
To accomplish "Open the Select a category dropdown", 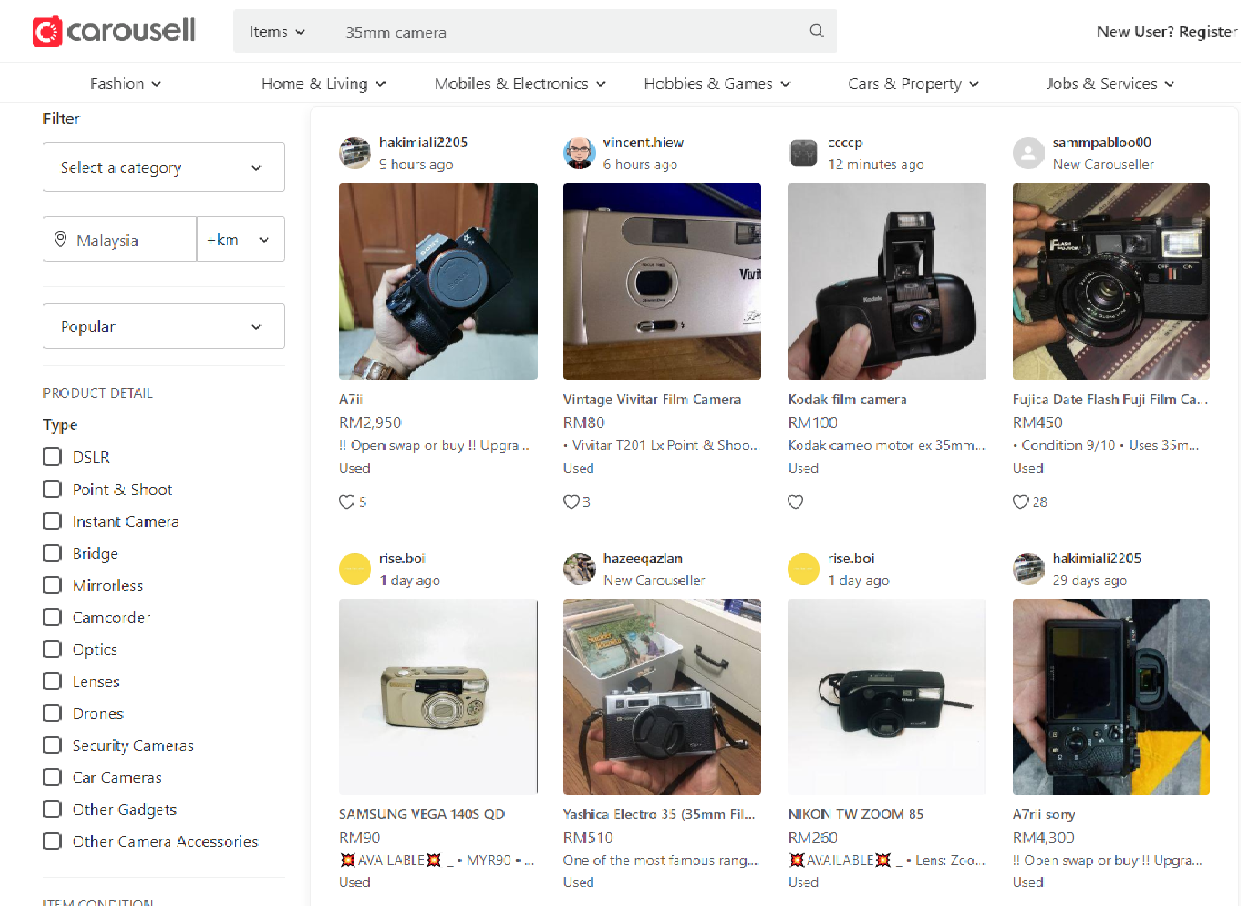I will [164, 167].
